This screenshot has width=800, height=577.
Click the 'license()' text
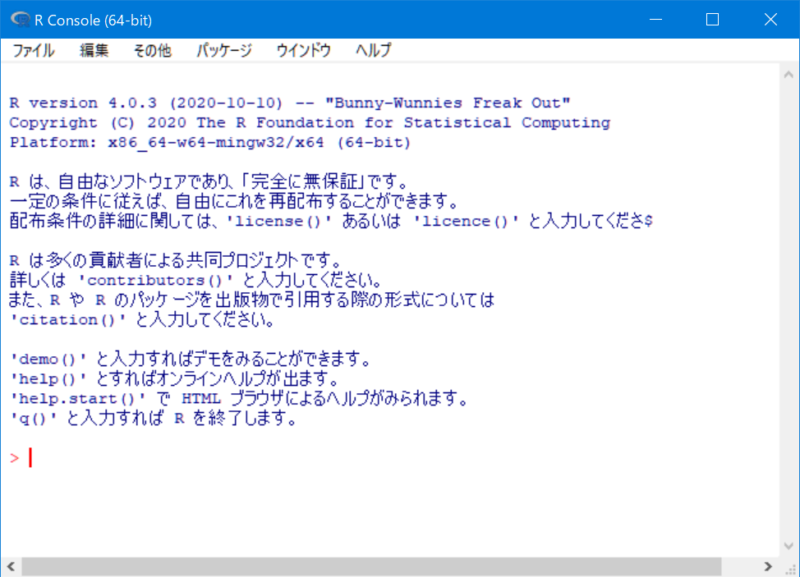click(x=279, y=221)
